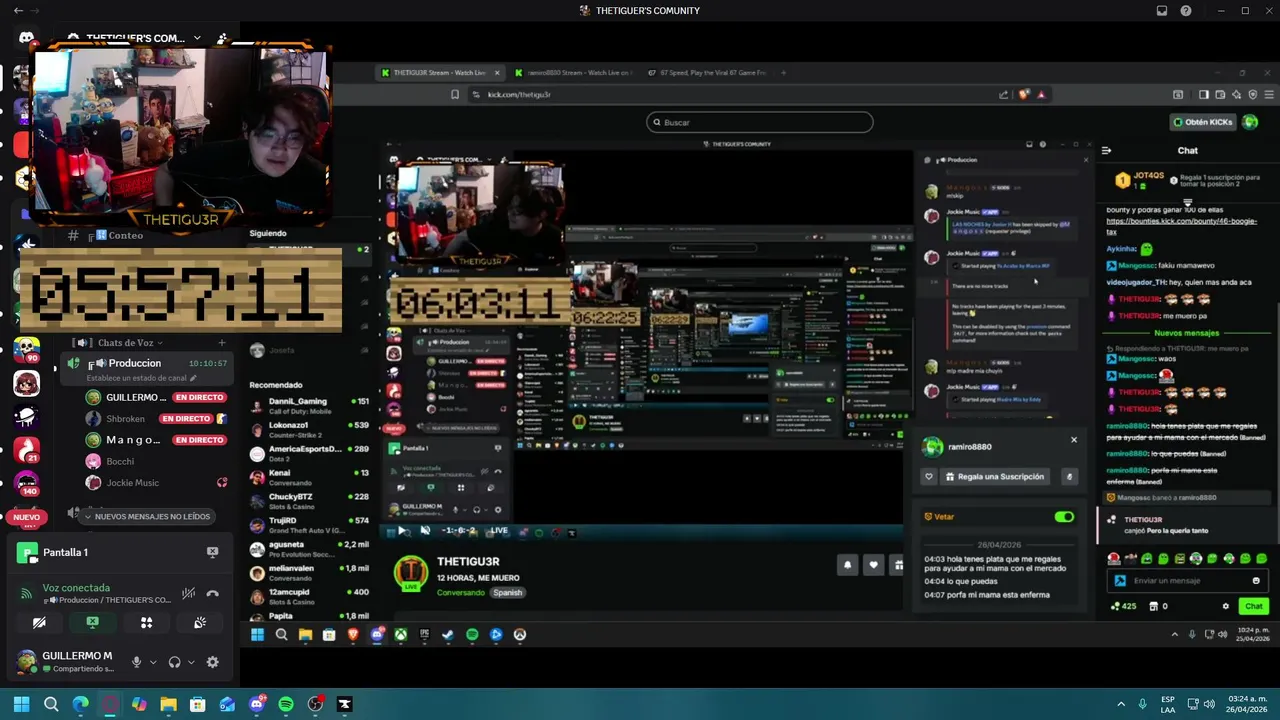Screen dimensions: 1280x720
Task: Open Discord activities launcher icon
Action: click(x=146, y=622)
